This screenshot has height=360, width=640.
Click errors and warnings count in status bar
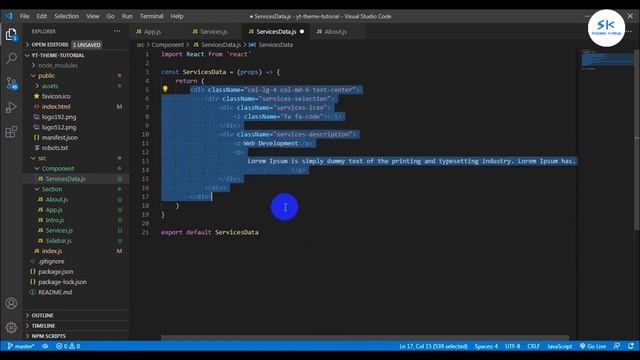[x=68, y=346]
